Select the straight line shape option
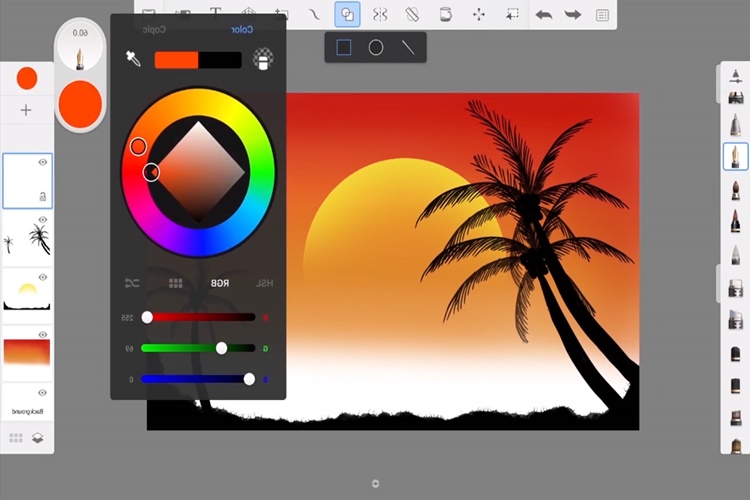Screen dimensions: 750x500 (x=408, y=47)
